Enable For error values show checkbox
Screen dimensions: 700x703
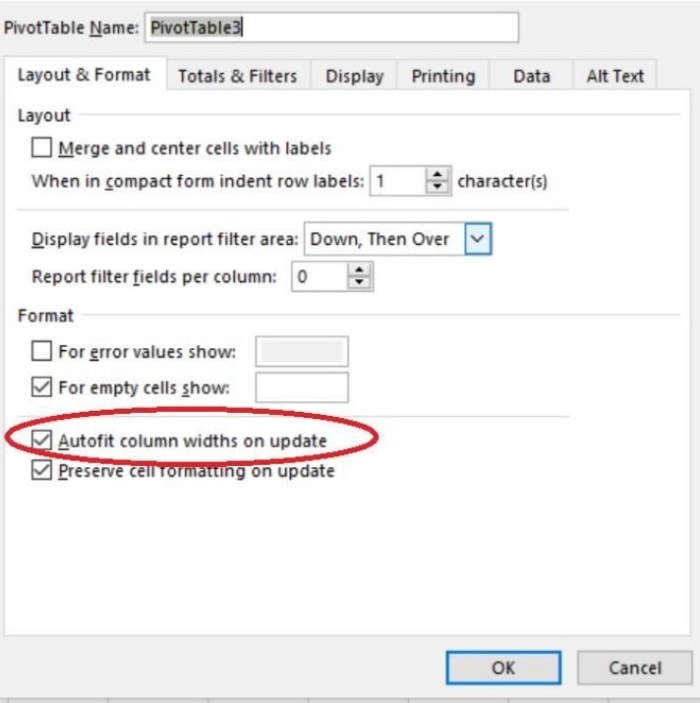click(x=42, y=351)
